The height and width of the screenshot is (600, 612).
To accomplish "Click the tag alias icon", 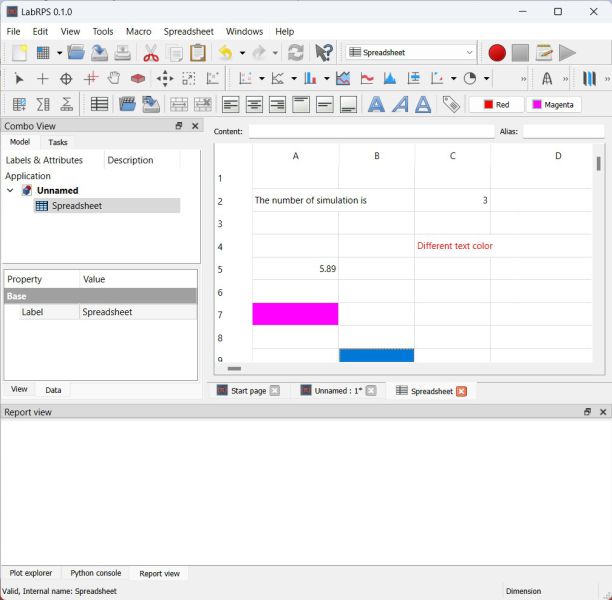I will pyautogui.click(x=451, y=105).
